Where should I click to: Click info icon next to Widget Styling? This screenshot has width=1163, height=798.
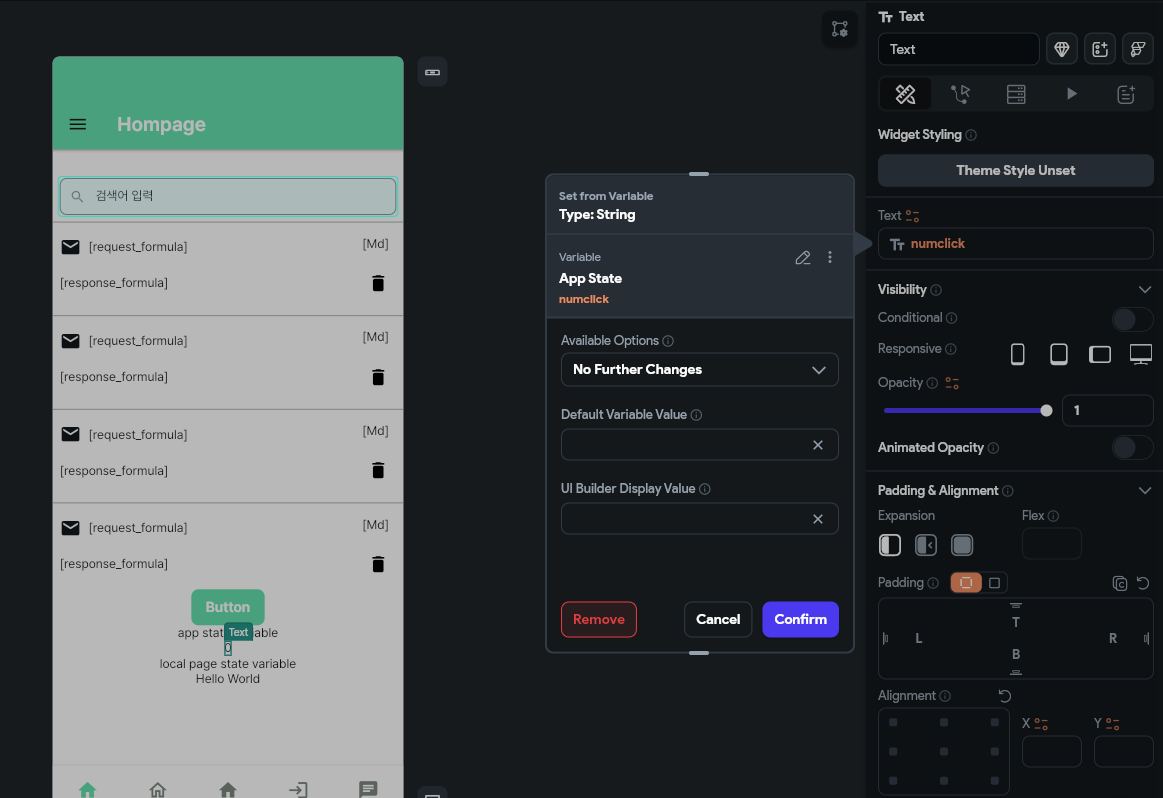pos(971,135)
